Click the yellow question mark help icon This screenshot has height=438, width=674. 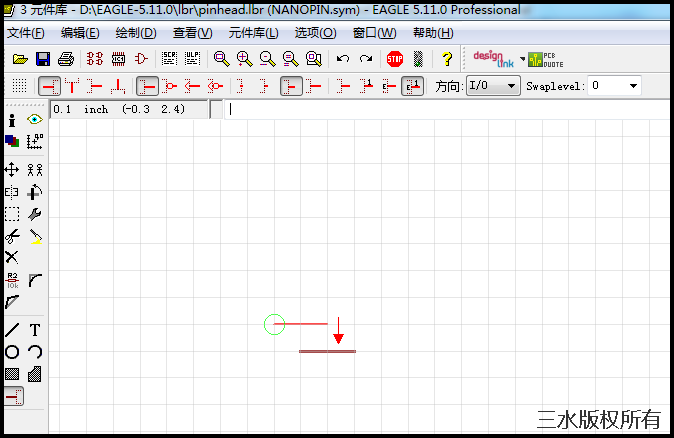point(446,59)
